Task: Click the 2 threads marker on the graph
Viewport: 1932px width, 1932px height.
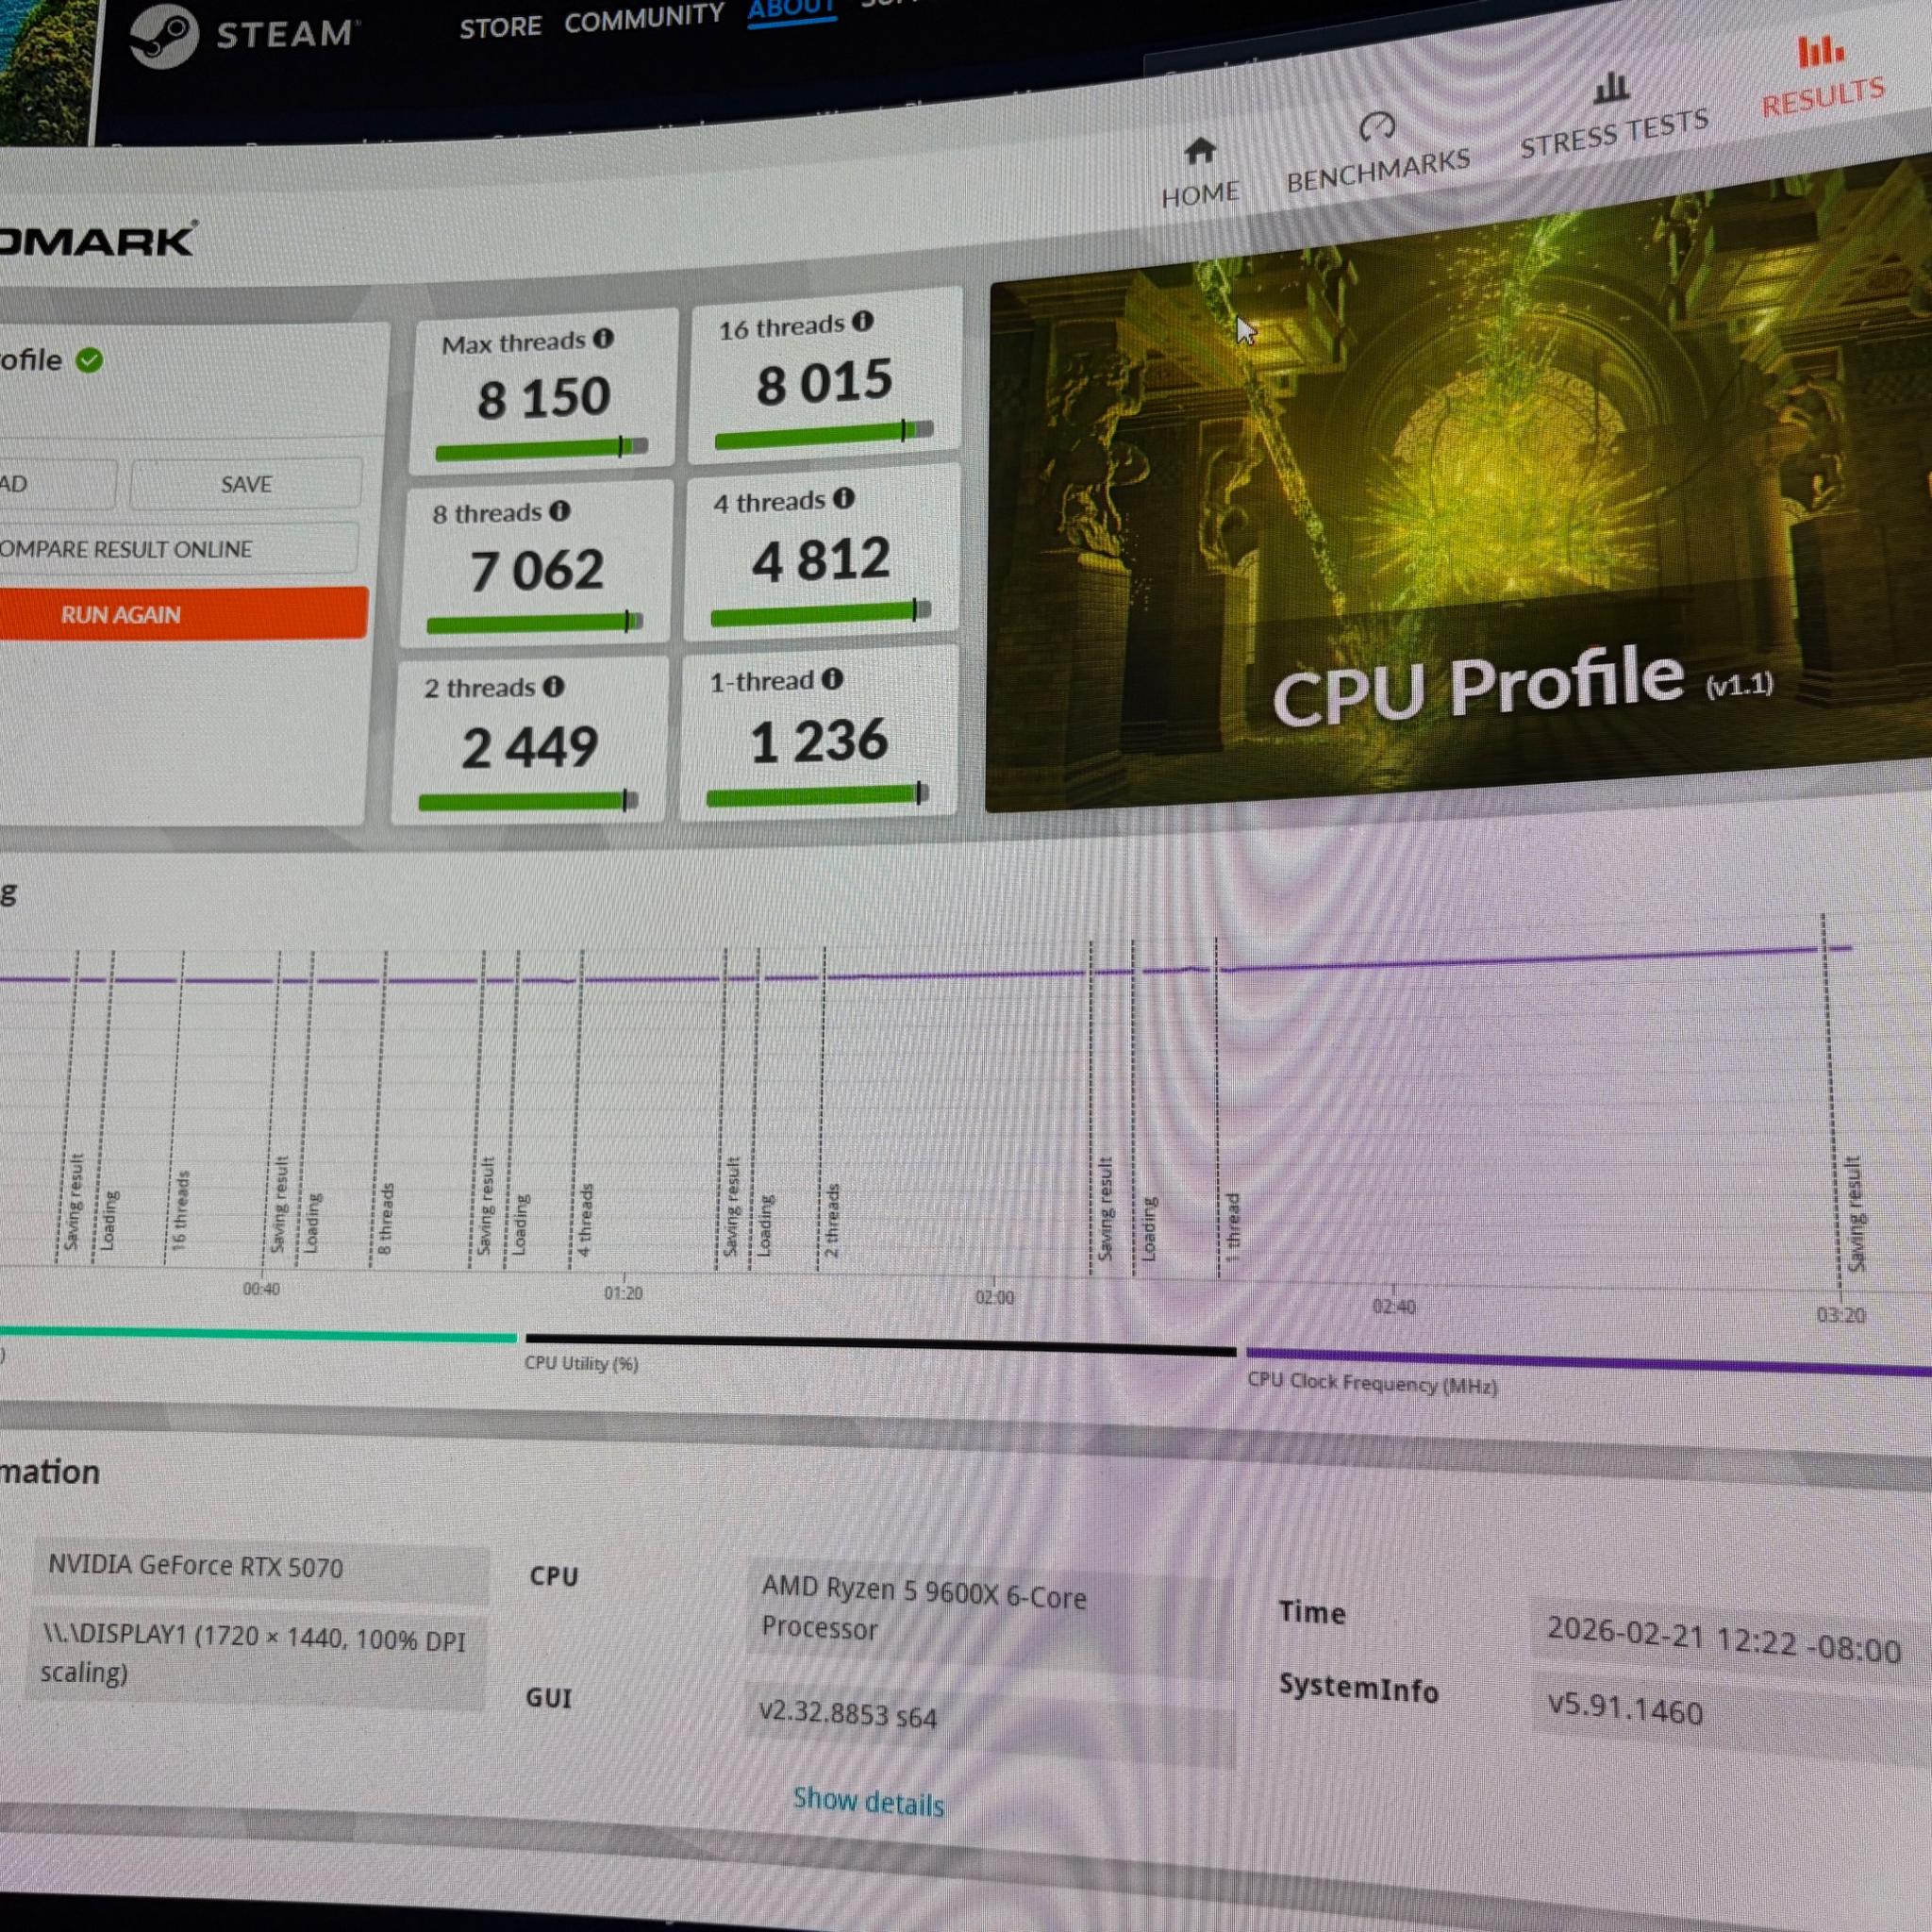Action: [831, 1221]
